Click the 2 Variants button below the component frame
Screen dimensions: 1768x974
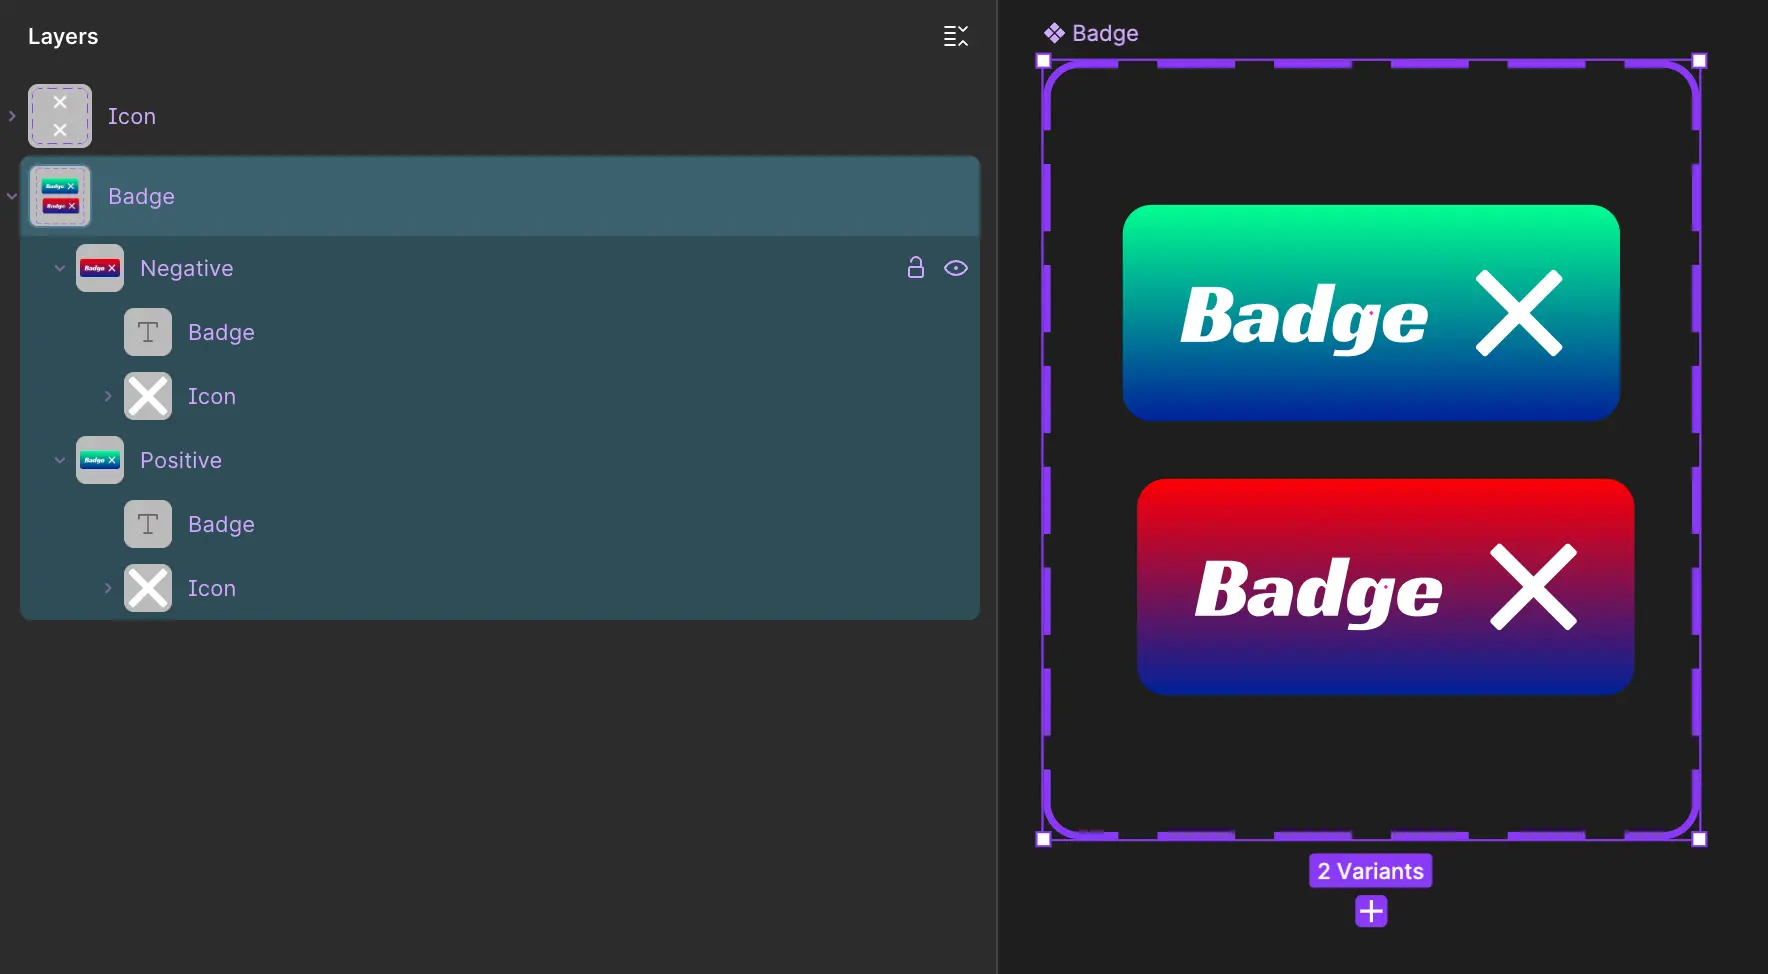pyautogui.click(x=1369, y=870)
